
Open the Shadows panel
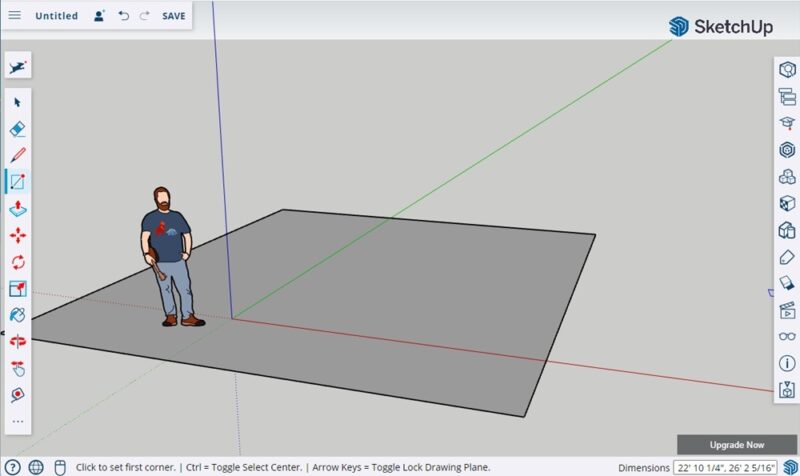point(787,283)
